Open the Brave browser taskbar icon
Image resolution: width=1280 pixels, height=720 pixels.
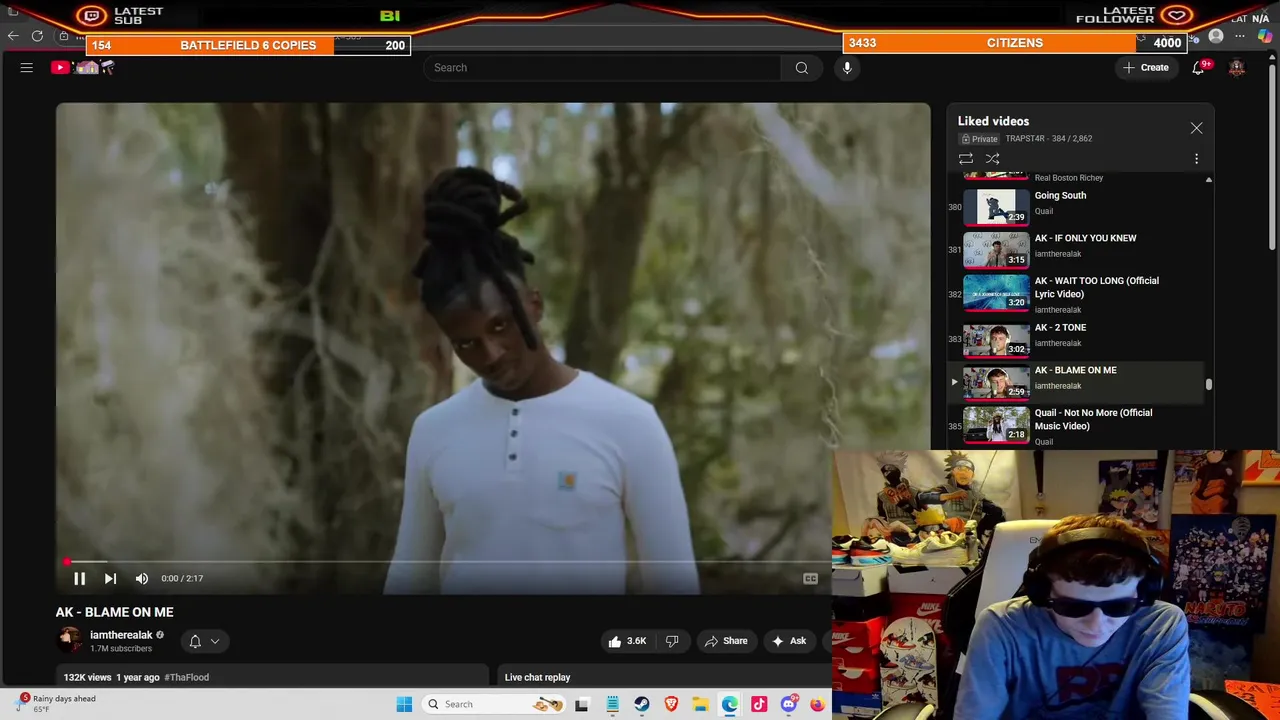tap(671, 704)
